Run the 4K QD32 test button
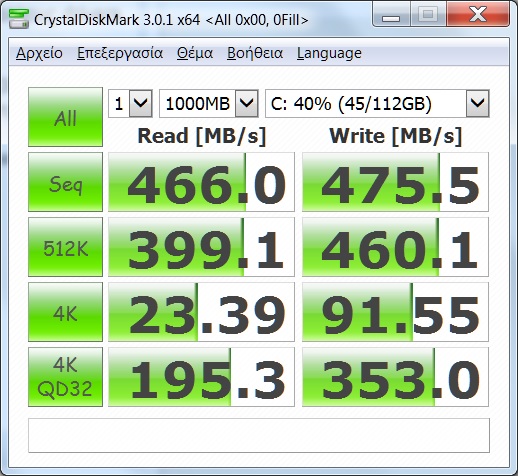 pos(65,377)
